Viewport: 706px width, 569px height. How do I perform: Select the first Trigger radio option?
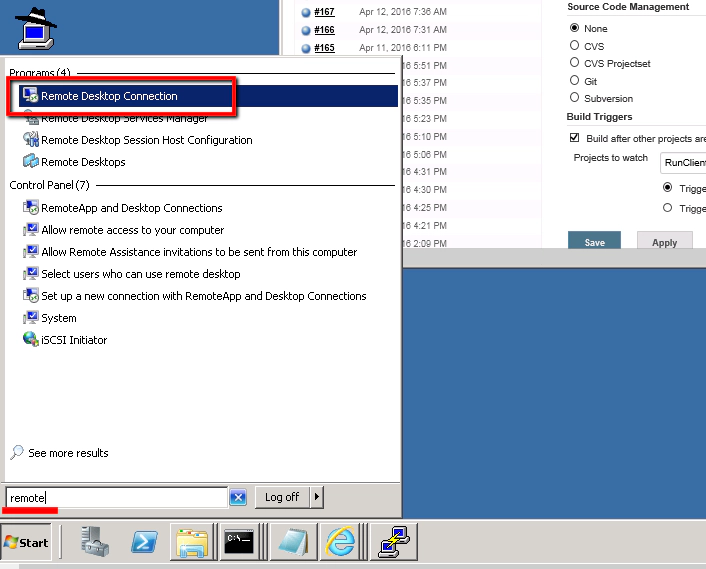pos(668,187)
